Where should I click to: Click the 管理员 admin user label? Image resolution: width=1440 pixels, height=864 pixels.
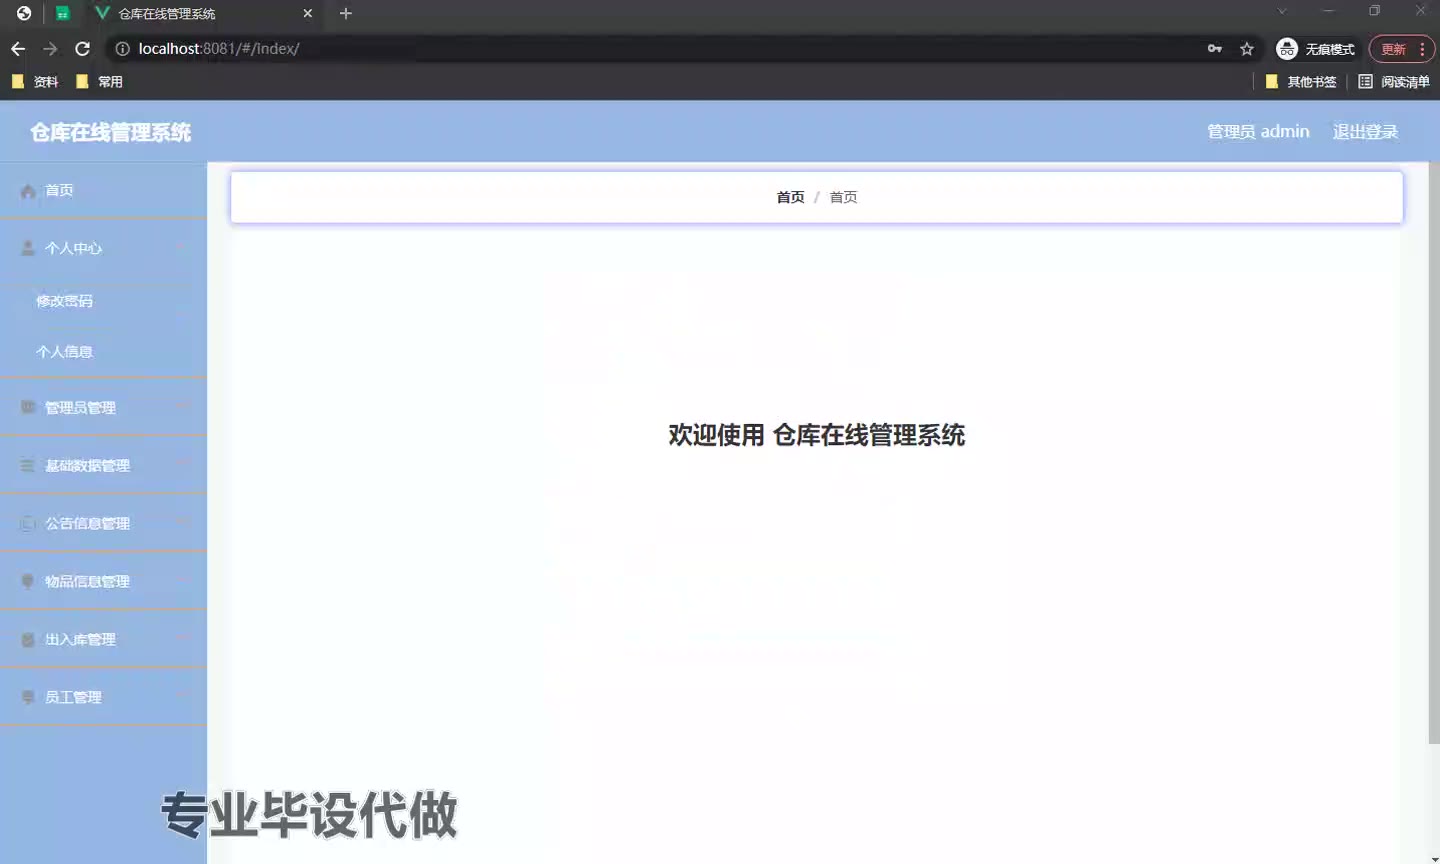[x=1258, y=131]
